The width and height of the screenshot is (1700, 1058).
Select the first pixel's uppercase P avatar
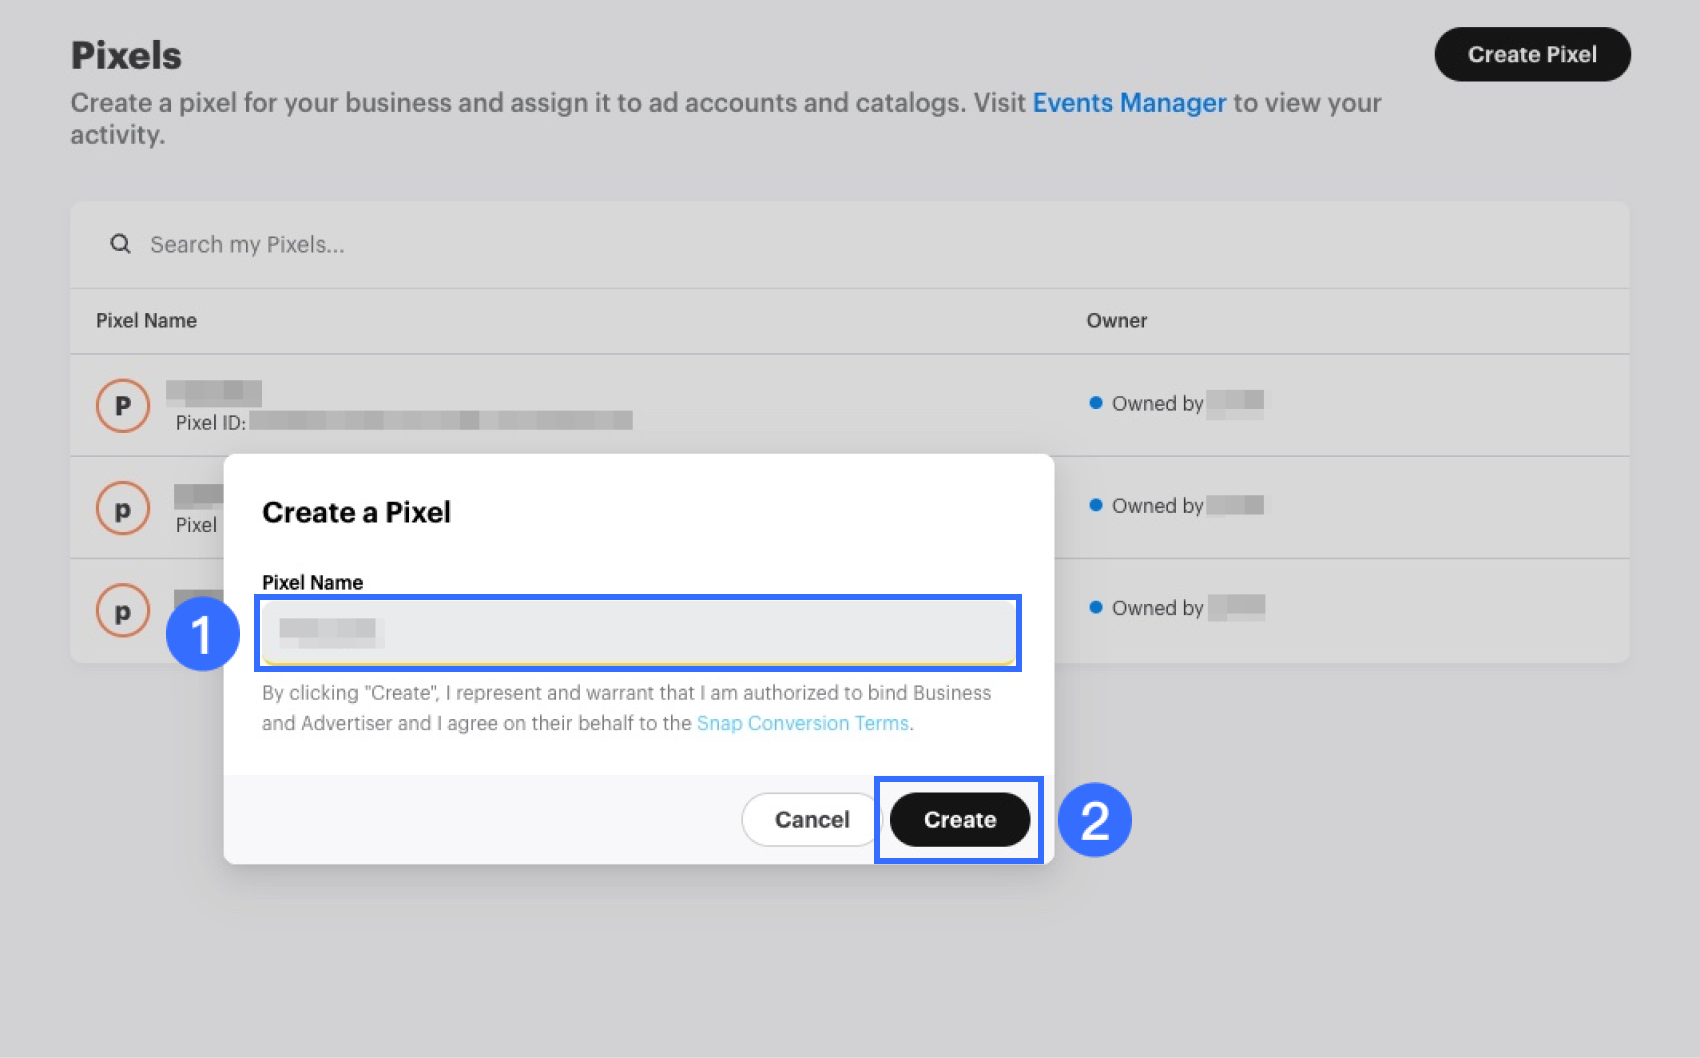(x=123, y=406)
